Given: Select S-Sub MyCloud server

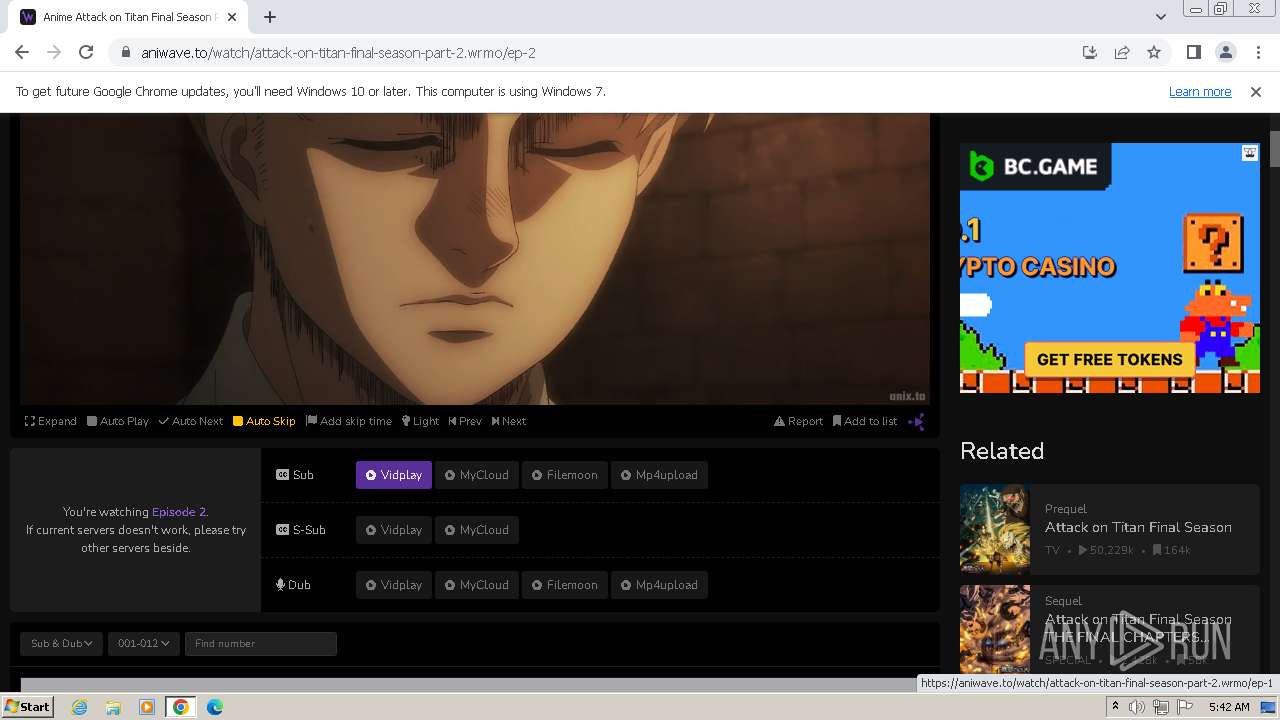Looking at the screenshot, I should [x=477, y=530].
